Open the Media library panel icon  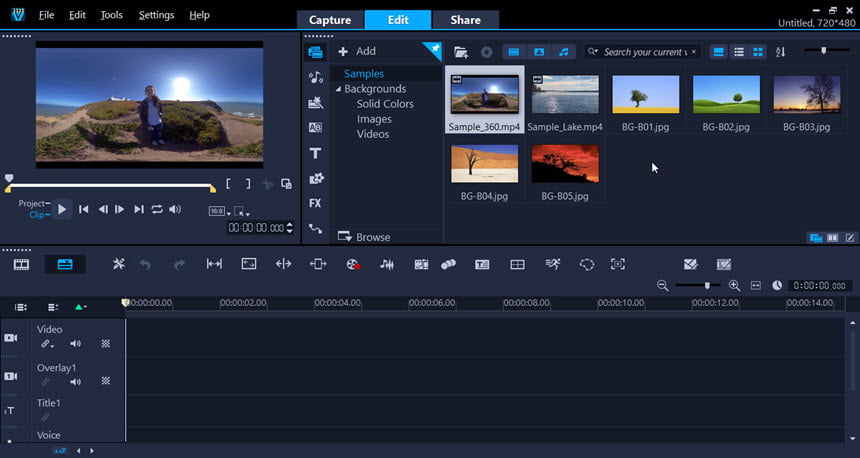pyautogui.click(x=315, y=52)
